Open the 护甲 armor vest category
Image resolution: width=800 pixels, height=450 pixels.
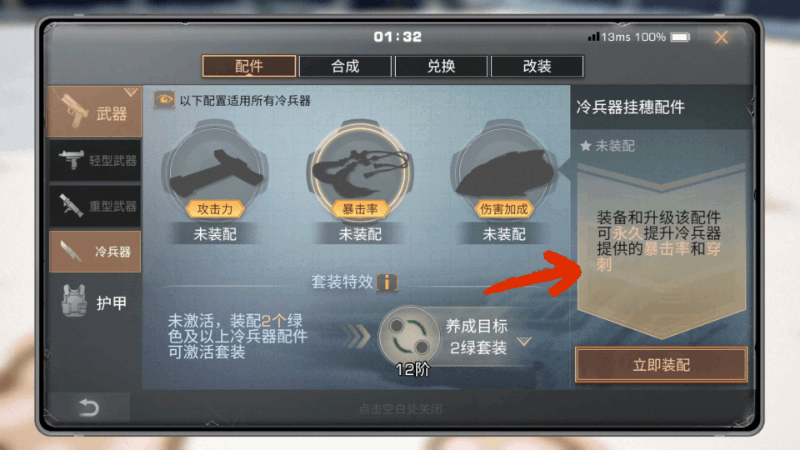pos(95,302)
